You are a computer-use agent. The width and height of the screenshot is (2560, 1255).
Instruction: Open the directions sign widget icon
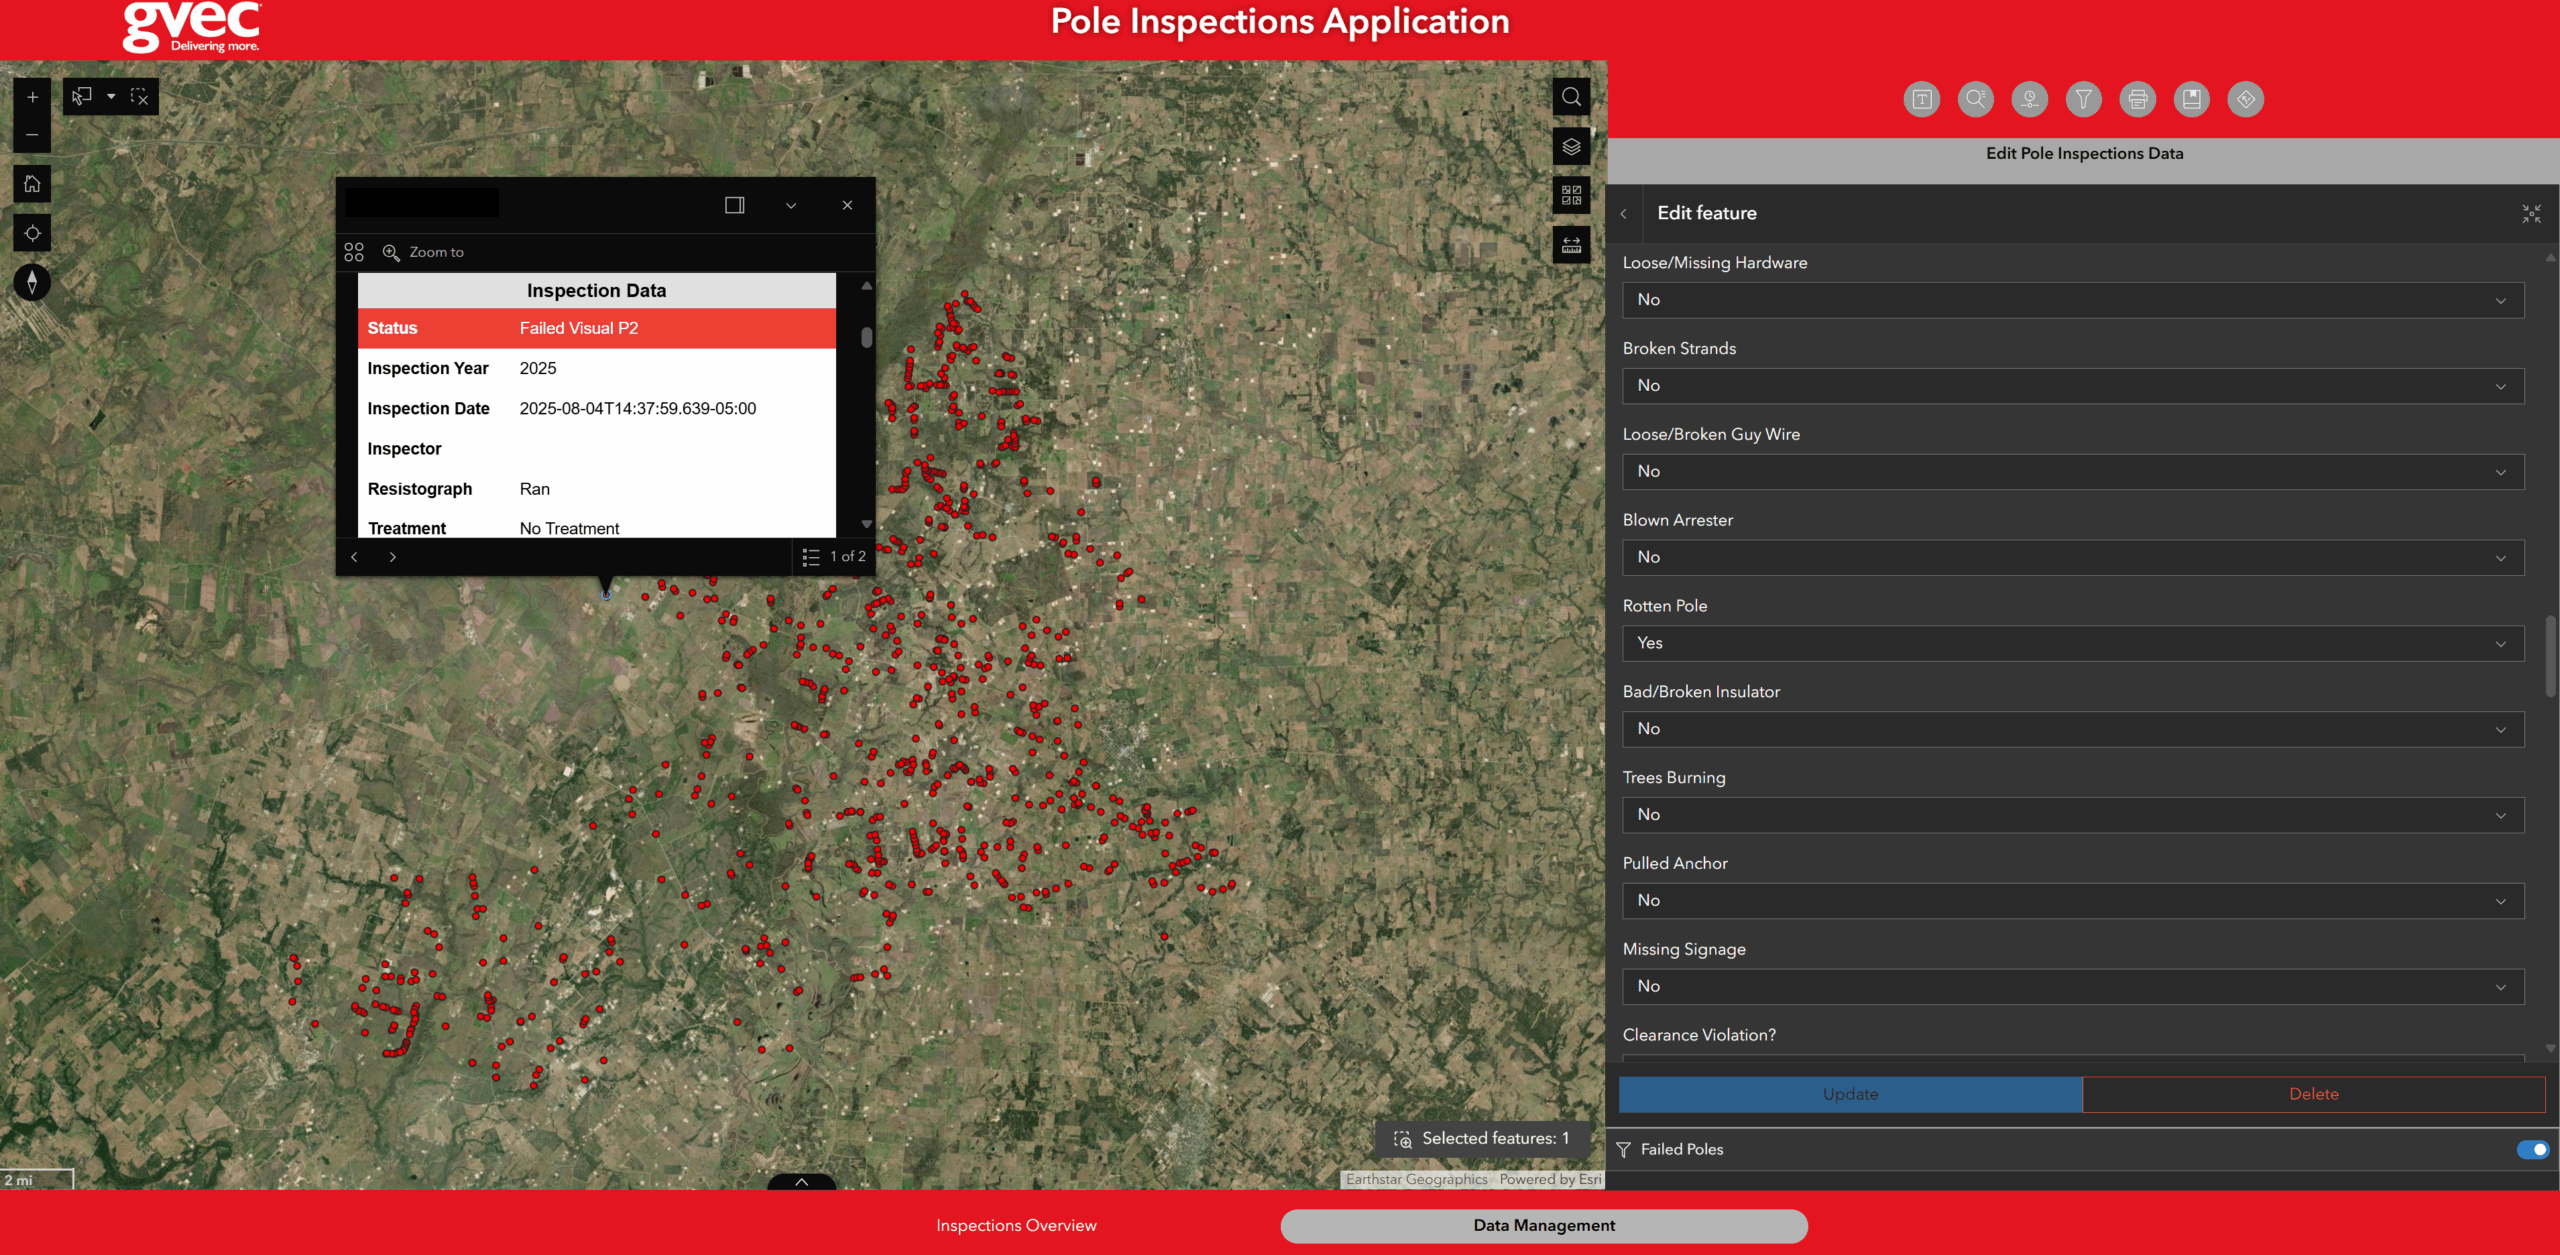[x=2245, y=99]
